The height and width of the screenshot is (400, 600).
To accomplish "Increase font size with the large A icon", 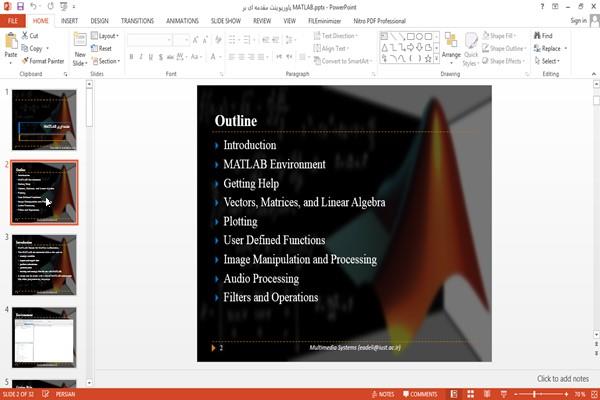I will pos(195,40).
